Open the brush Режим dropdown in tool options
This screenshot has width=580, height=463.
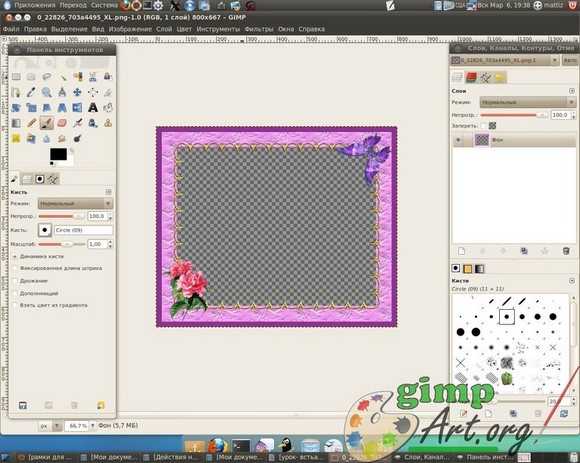tap(75, 203)
